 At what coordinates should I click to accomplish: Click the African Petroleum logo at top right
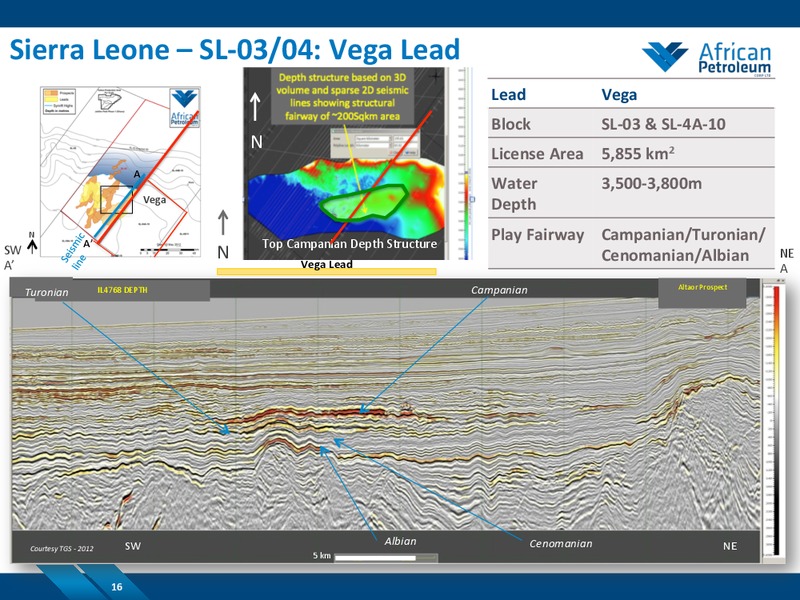(708, 59)
